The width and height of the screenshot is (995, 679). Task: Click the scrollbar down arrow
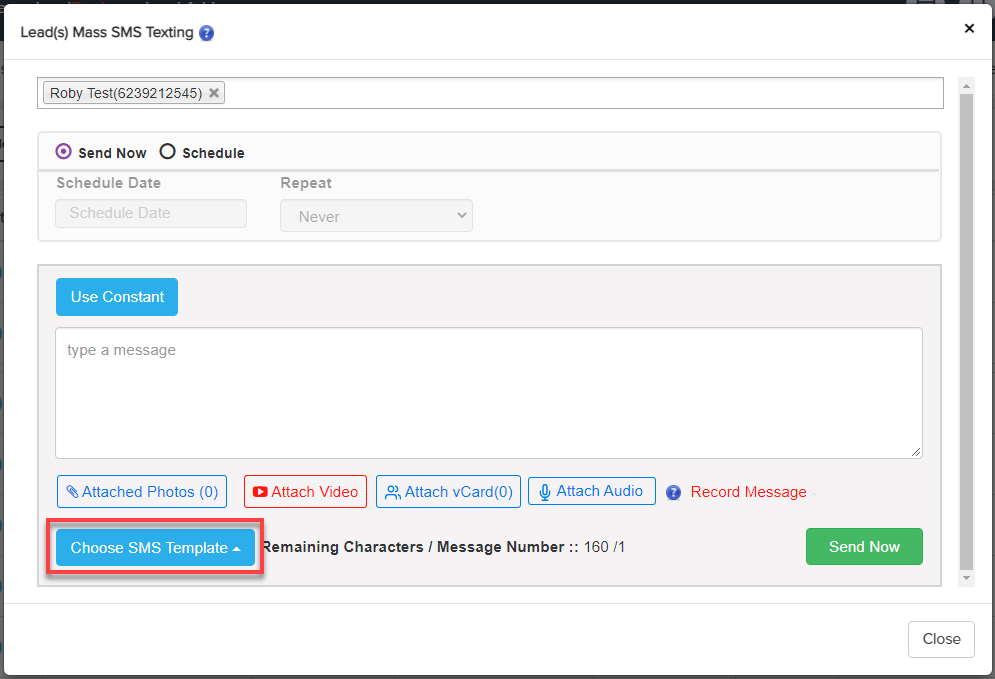(966, 578)
